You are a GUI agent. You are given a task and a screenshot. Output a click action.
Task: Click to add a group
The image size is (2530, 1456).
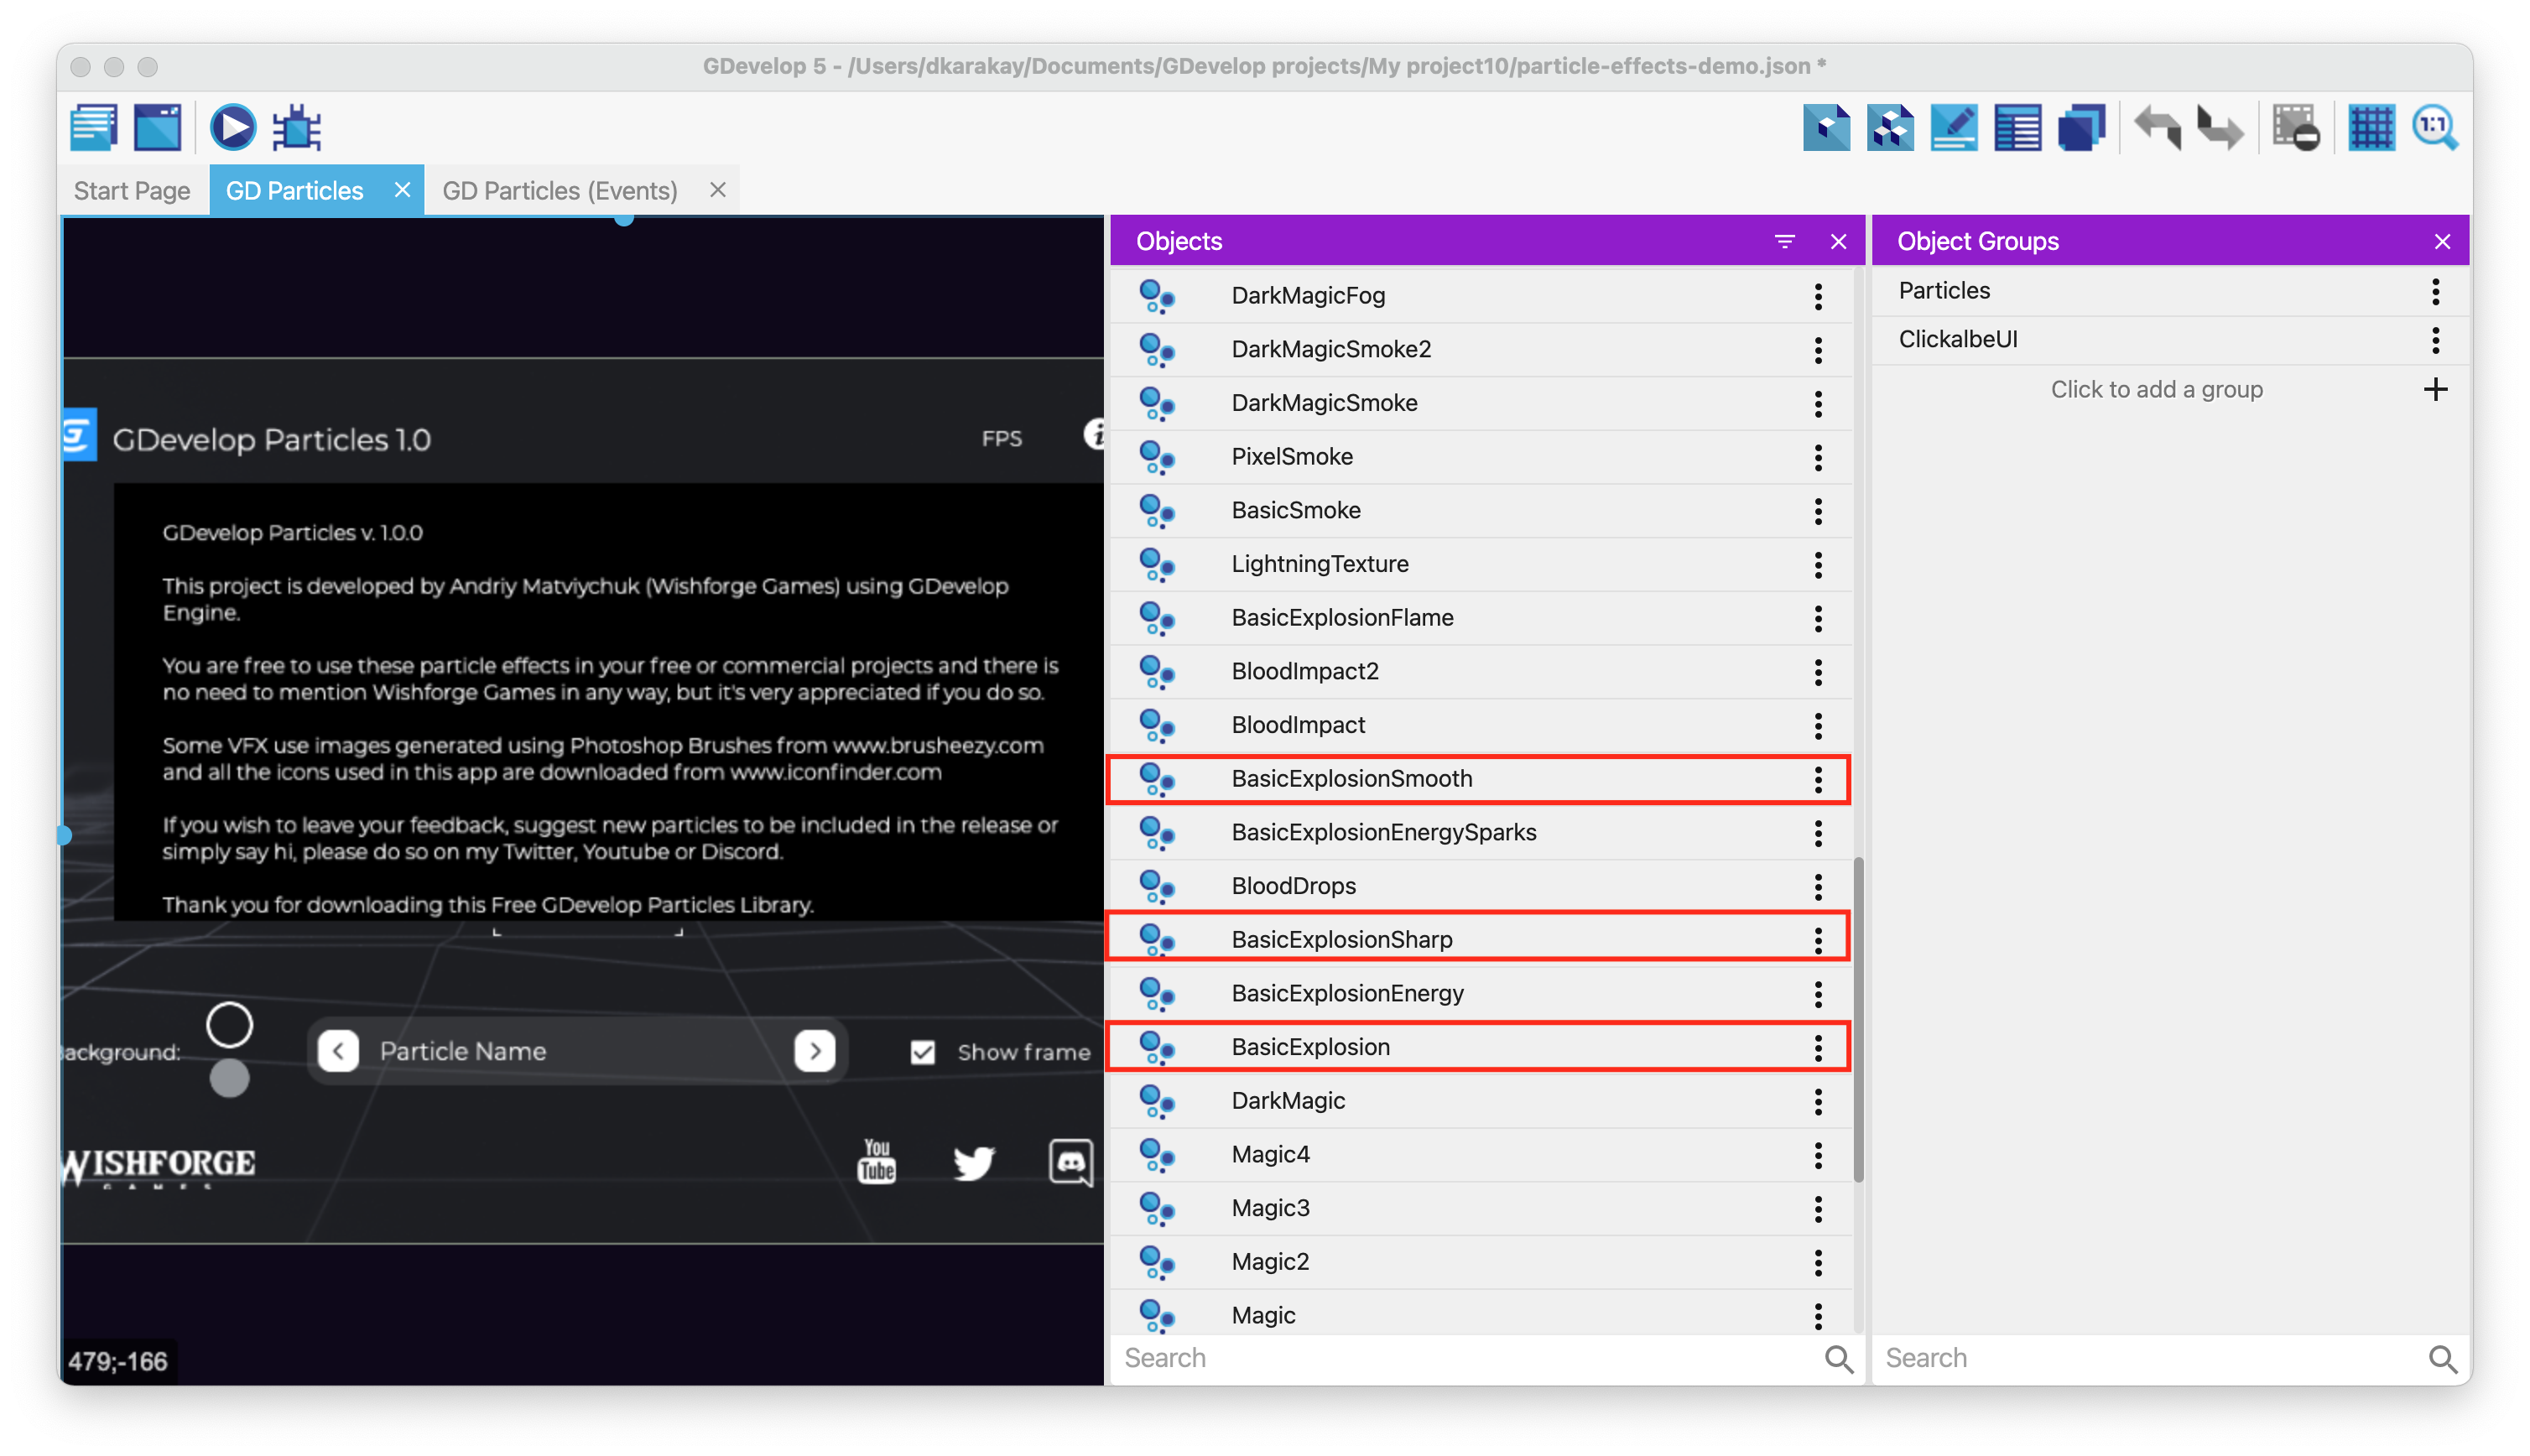pyautogui.click(x=2157, y=389)
